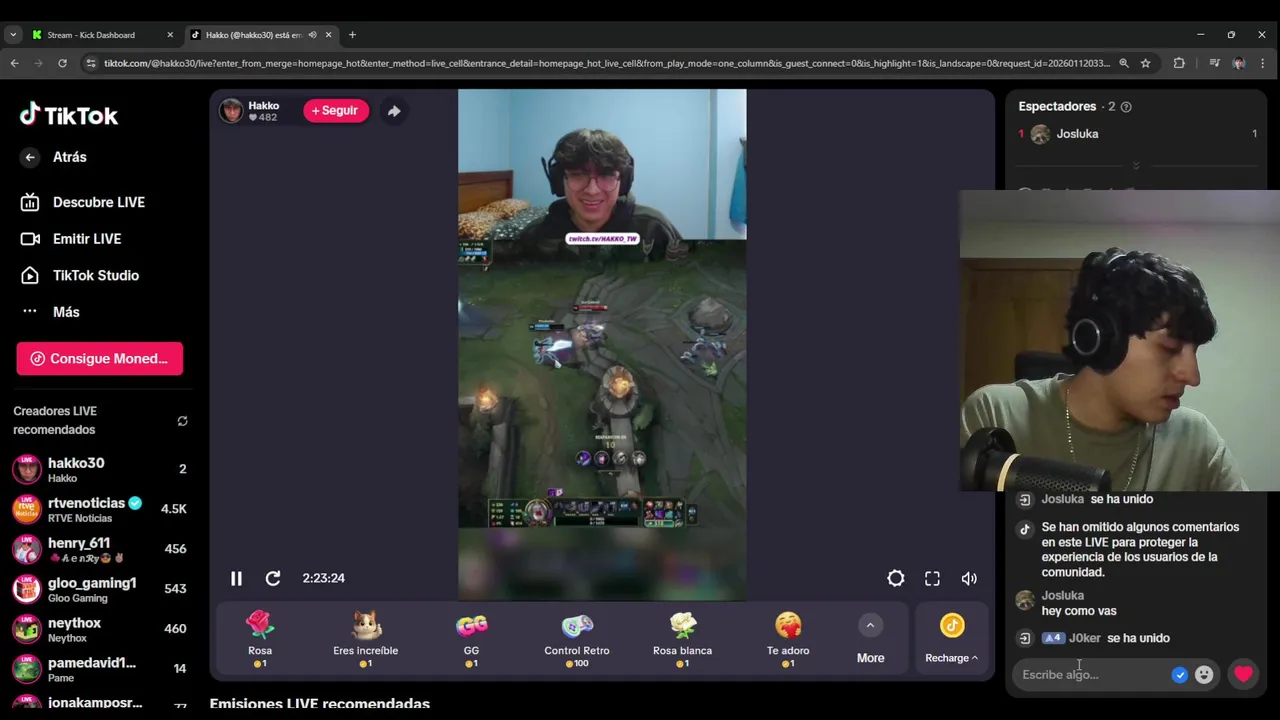This screenshot has height=720, width=1280.
Task: Open a new browser tab
Action: pos(352,35)
